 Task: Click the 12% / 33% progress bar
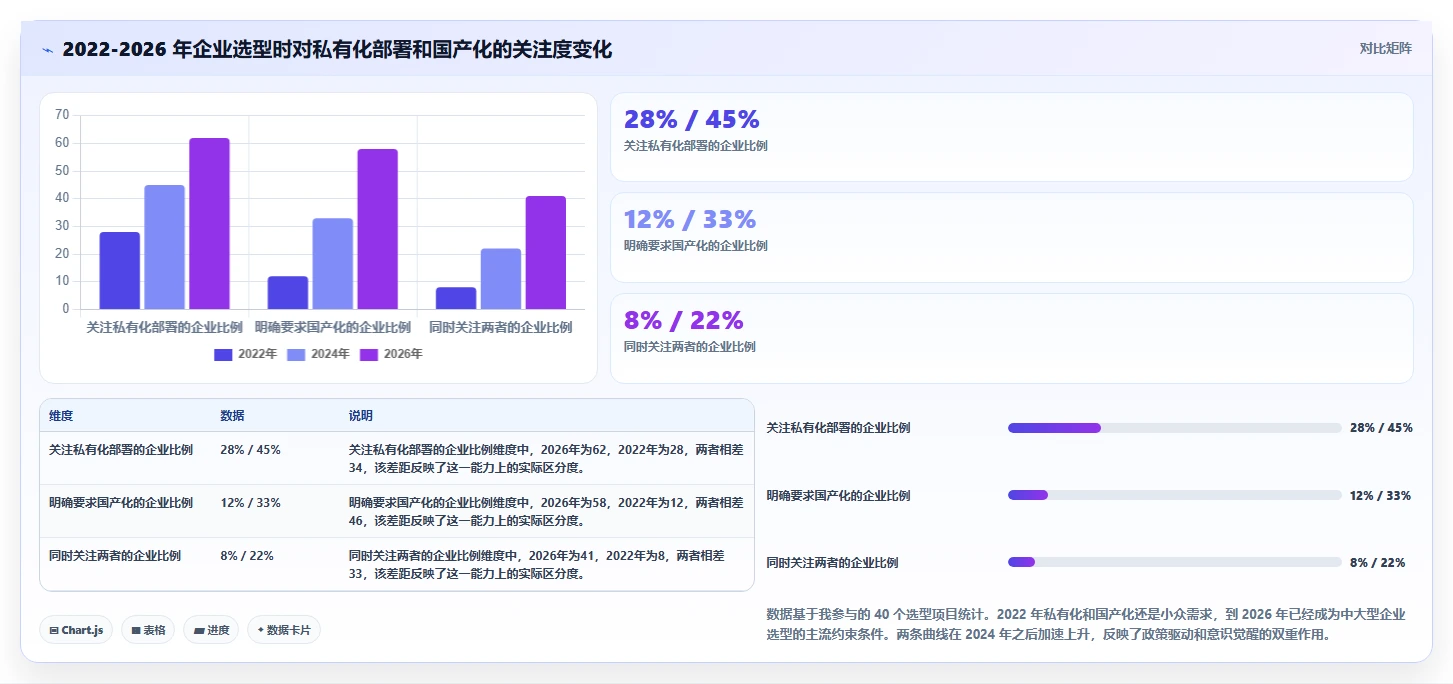pos(1175,495)
